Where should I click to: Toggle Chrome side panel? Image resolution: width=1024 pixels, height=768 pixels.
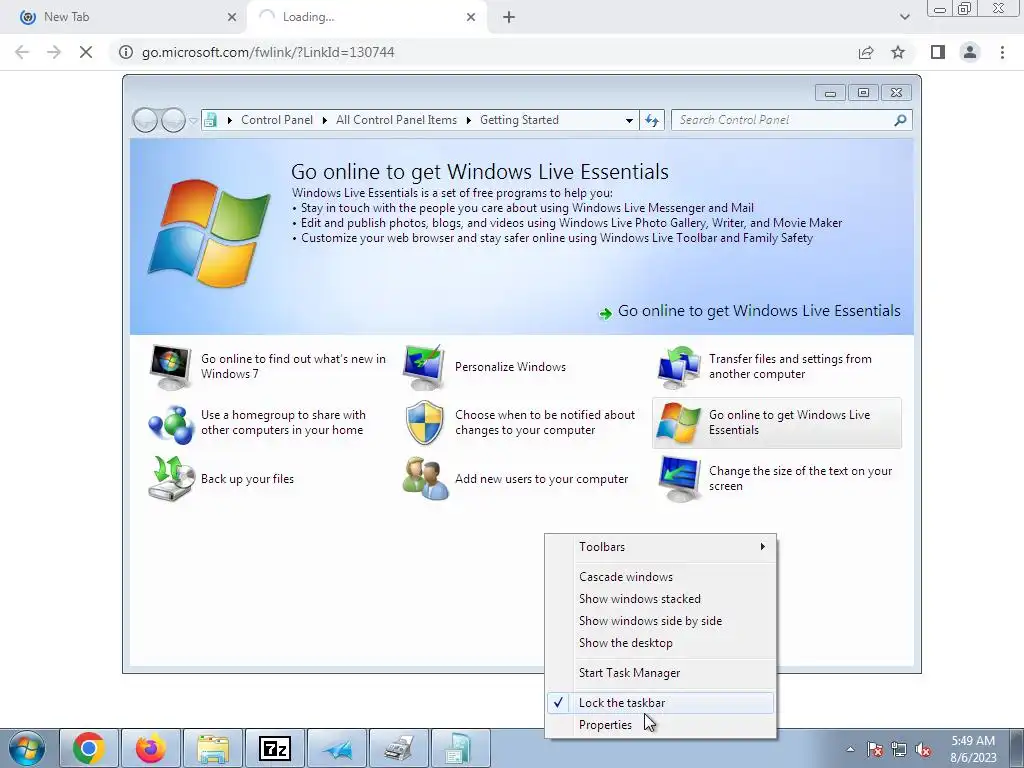(938, 52)
